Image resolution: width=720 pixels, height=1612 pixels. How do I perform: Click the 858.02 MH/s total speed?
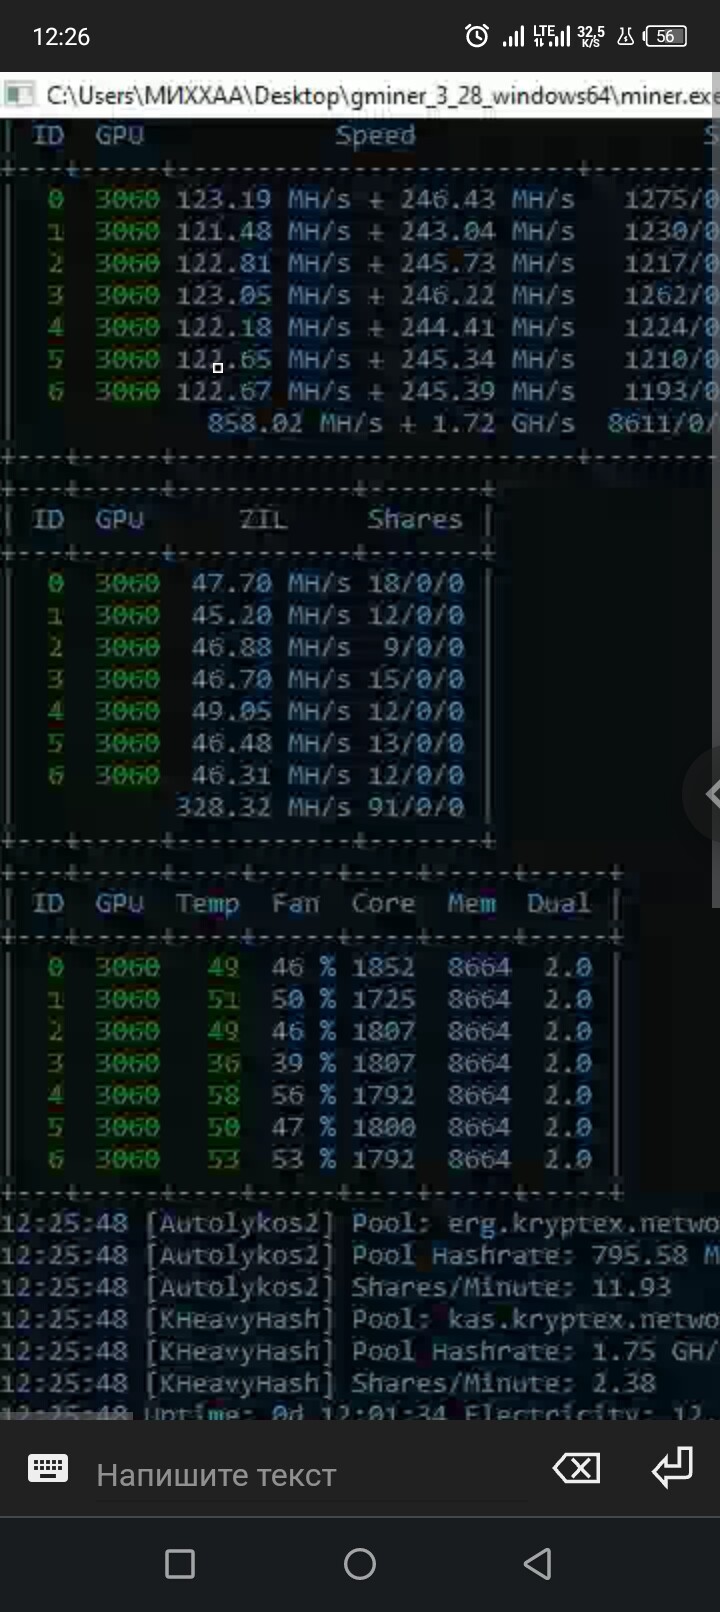tap(294, 423)
